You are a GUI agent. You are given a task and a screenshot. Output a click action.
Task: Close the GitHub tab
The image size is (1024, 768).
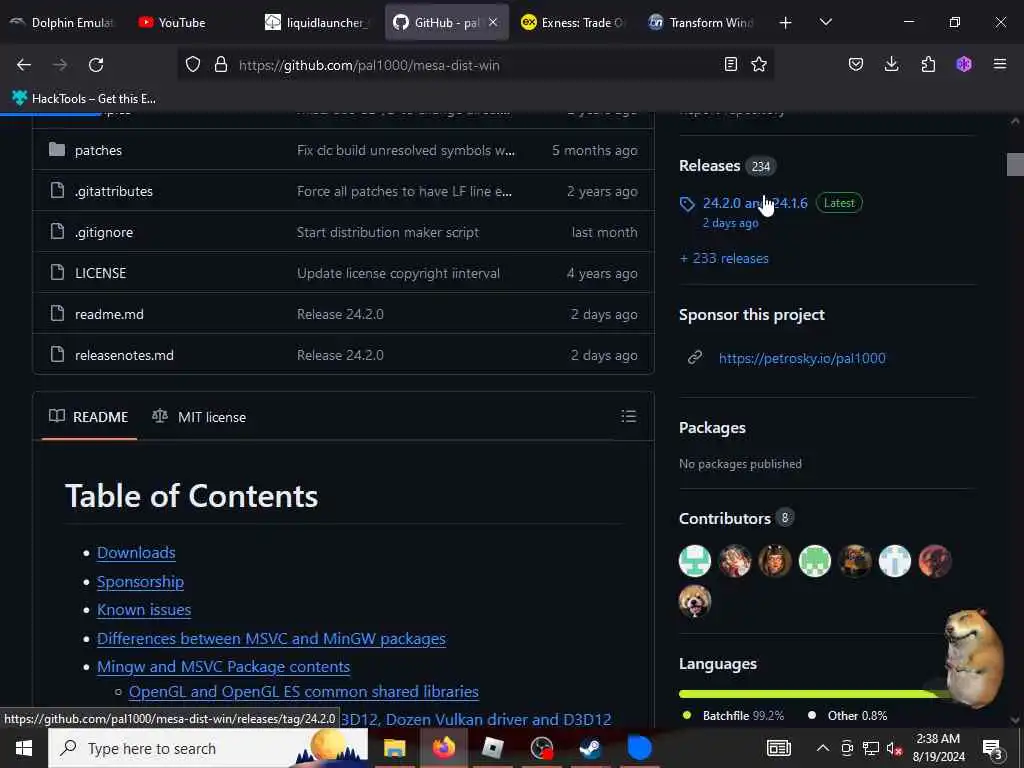(x=493, y=23)
